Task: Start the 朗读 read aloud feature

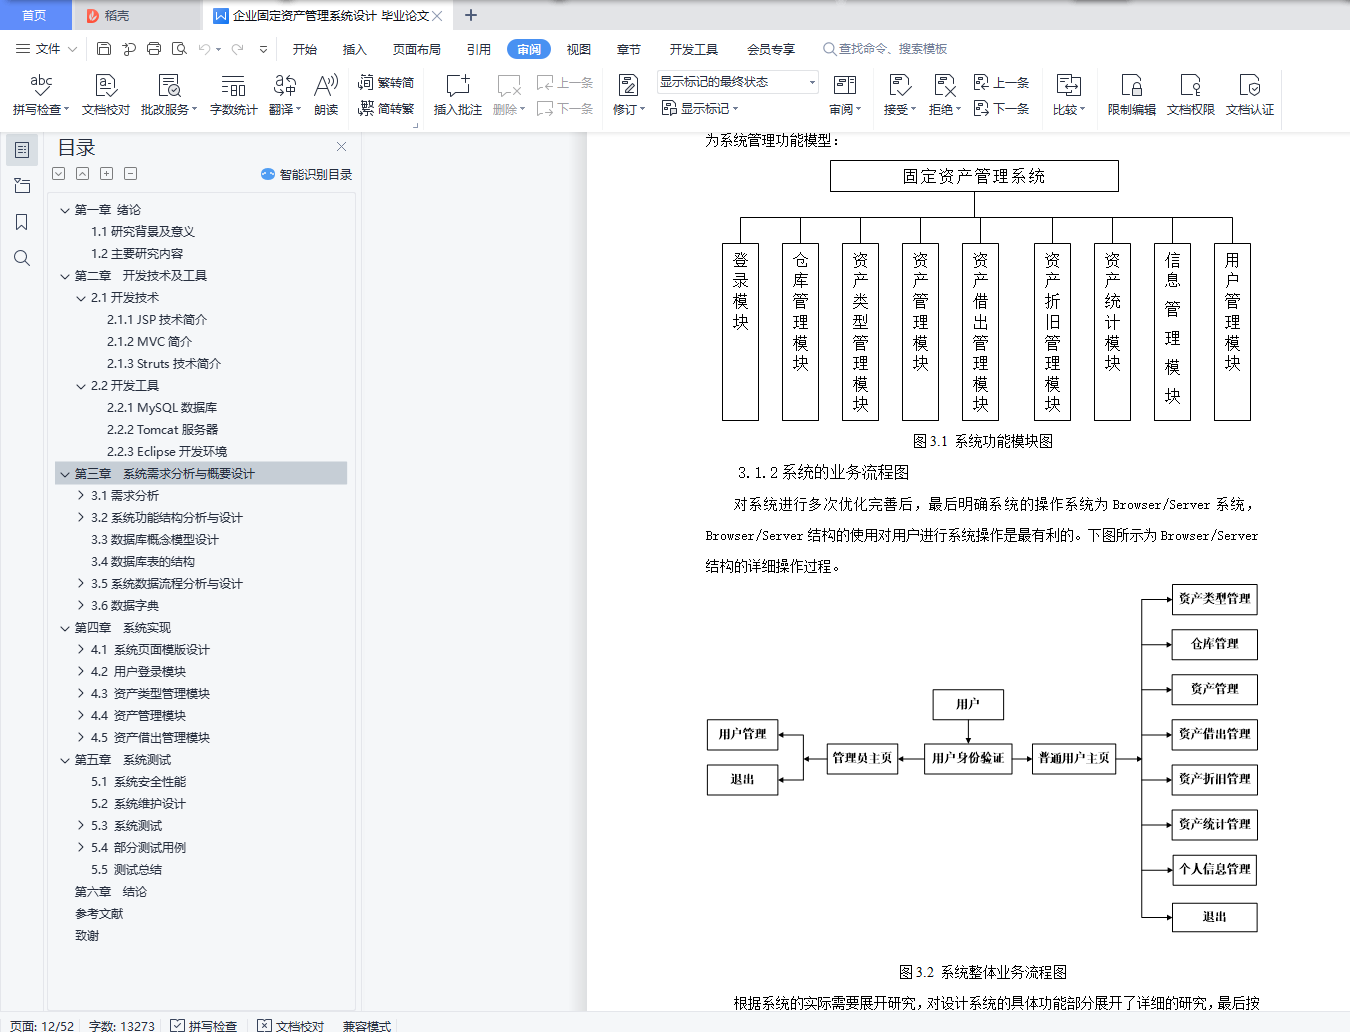Action: coord(326,94)
